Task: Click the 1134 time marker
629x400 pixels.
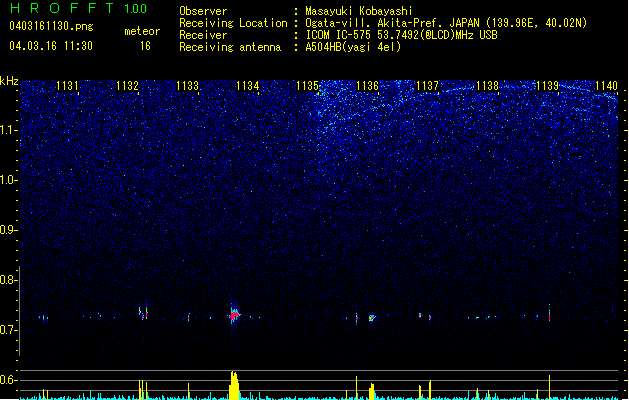Action: 248,85
